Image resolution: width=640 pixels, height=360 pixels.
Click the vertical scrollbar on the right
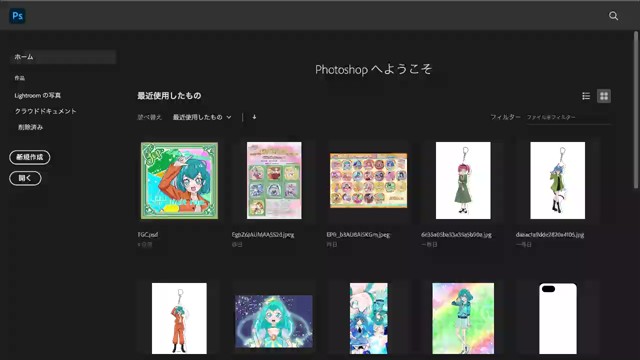tap(636, 110)
